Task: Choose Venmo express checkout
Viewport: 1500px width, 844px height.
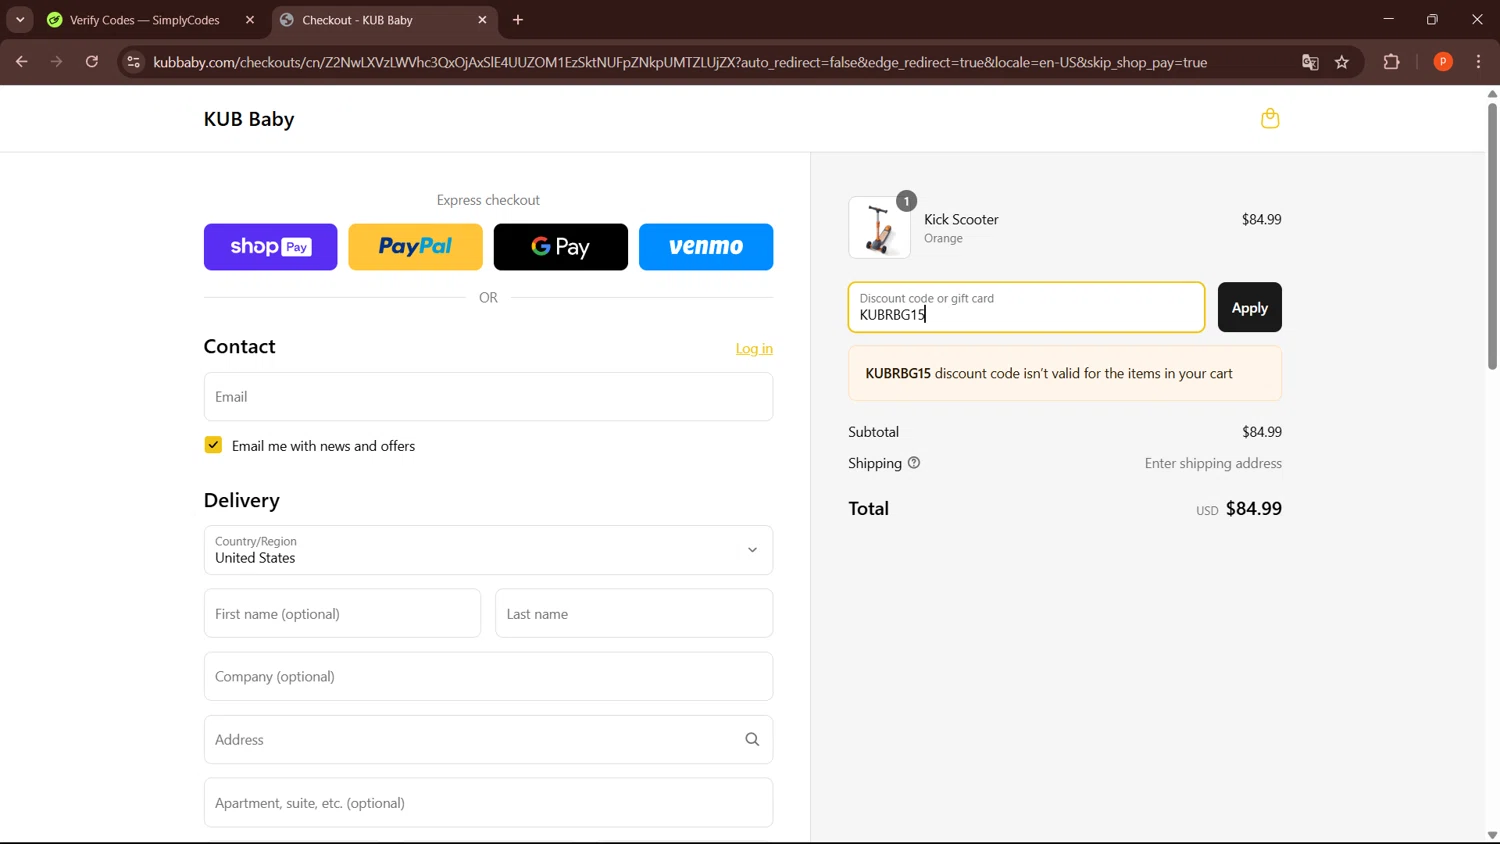Action: tap(706, 247)
